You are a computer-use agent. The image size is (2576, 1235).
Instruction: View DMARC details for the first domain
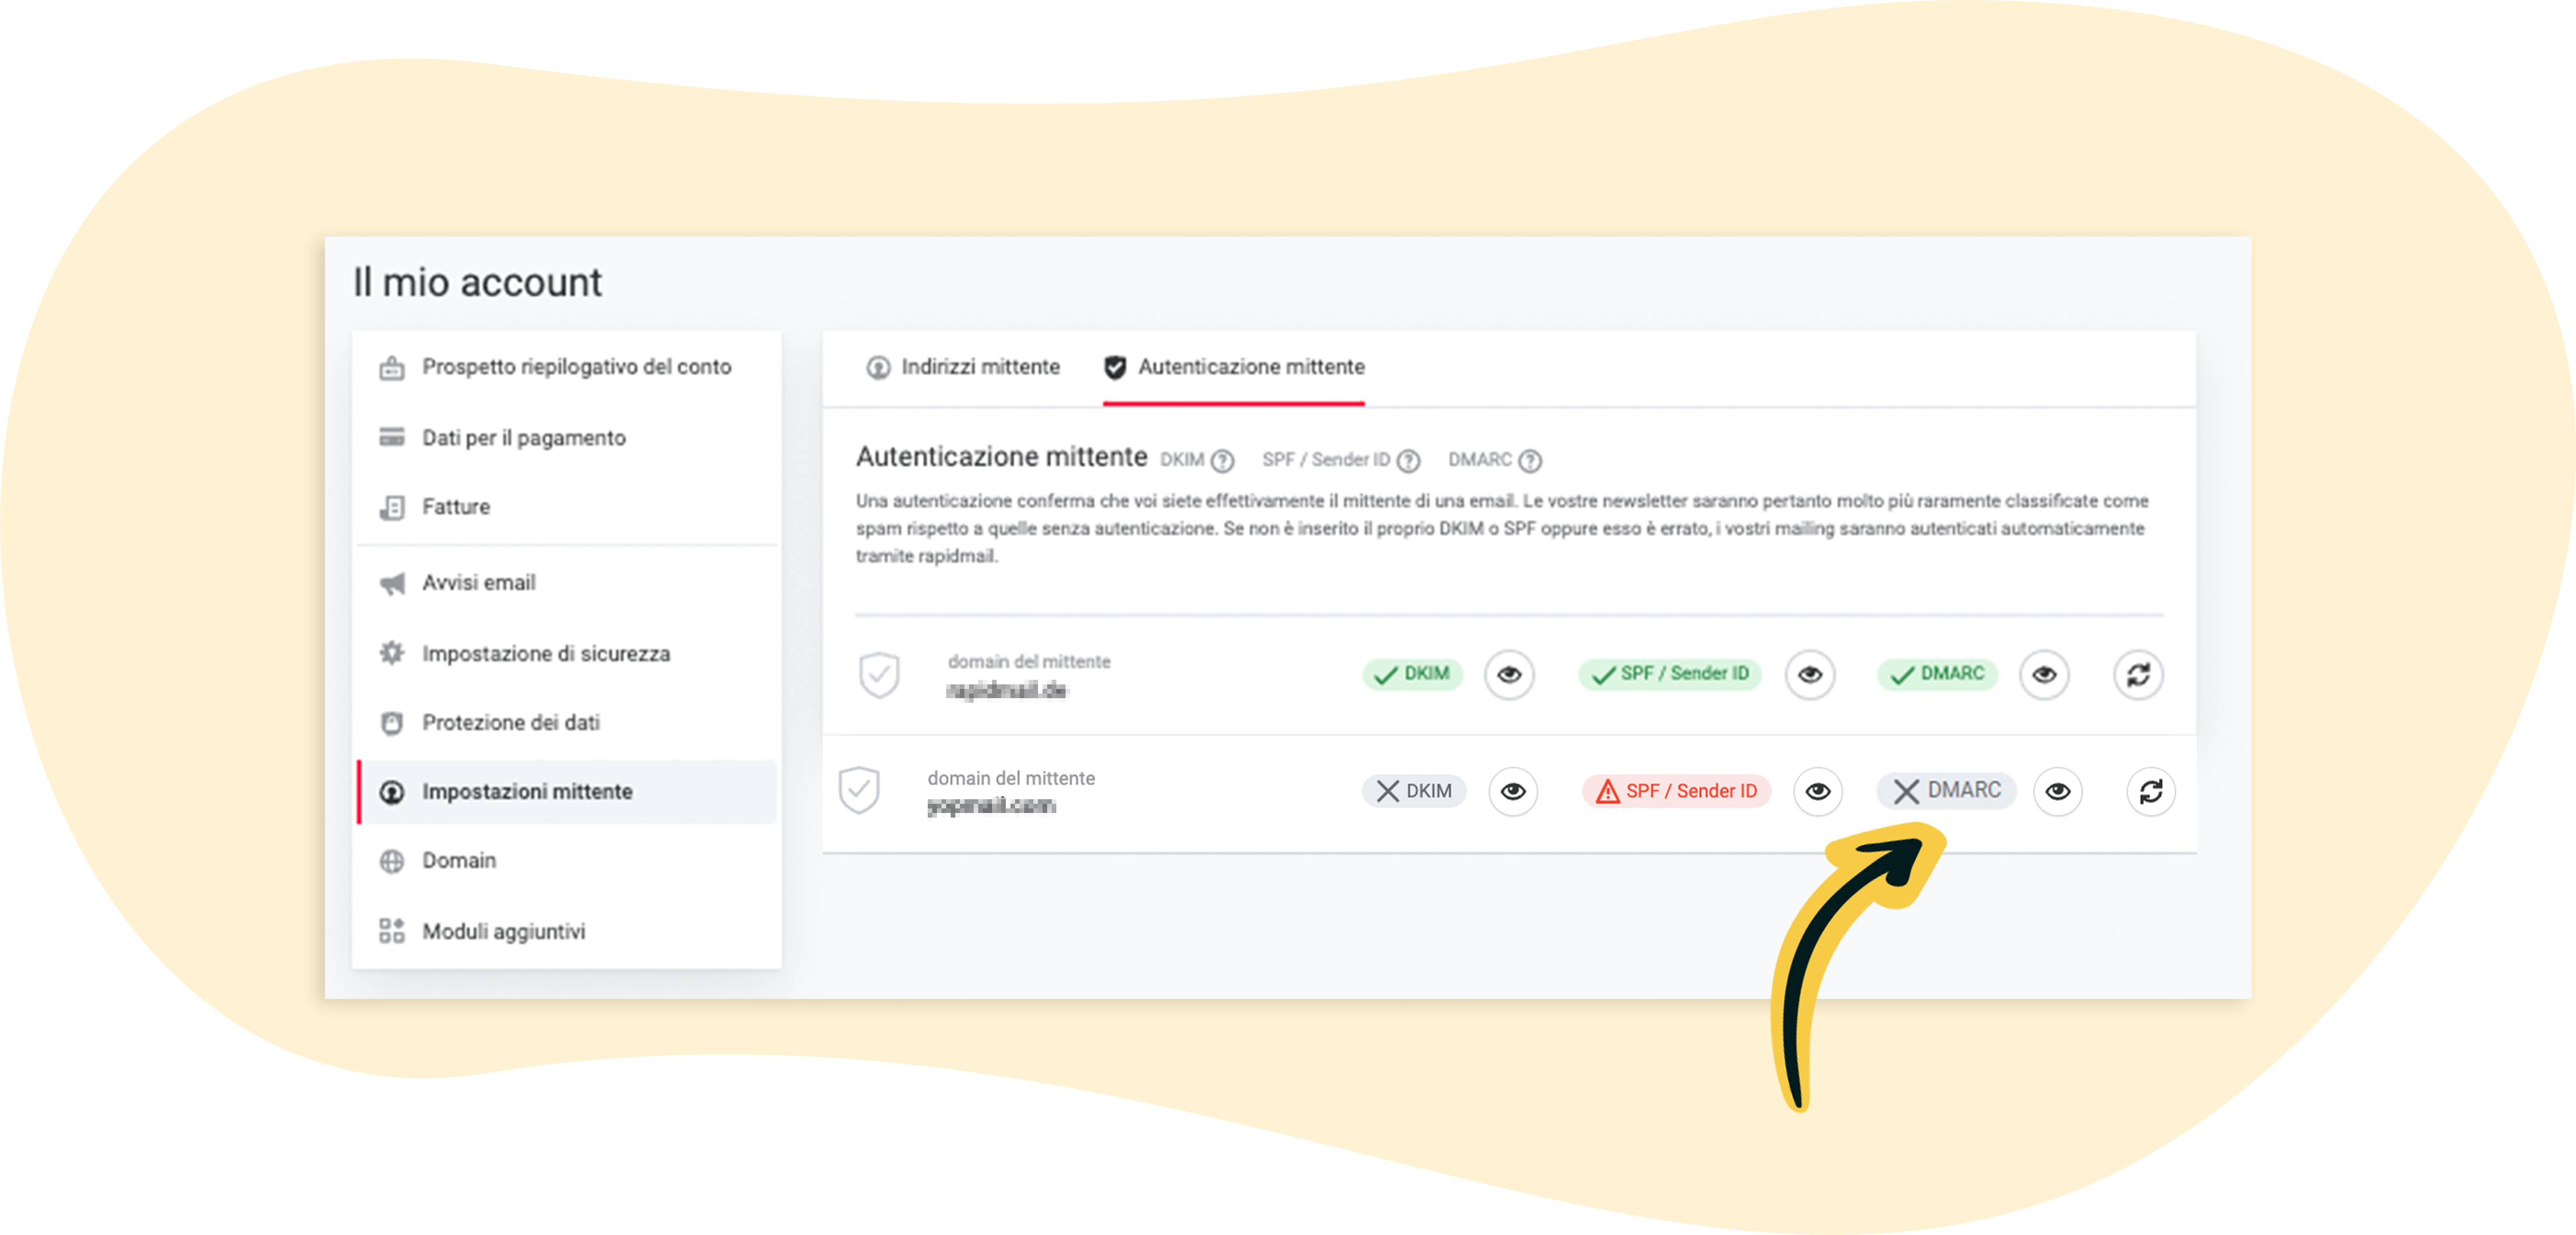pyautogui.click(x=2044, y=674)
